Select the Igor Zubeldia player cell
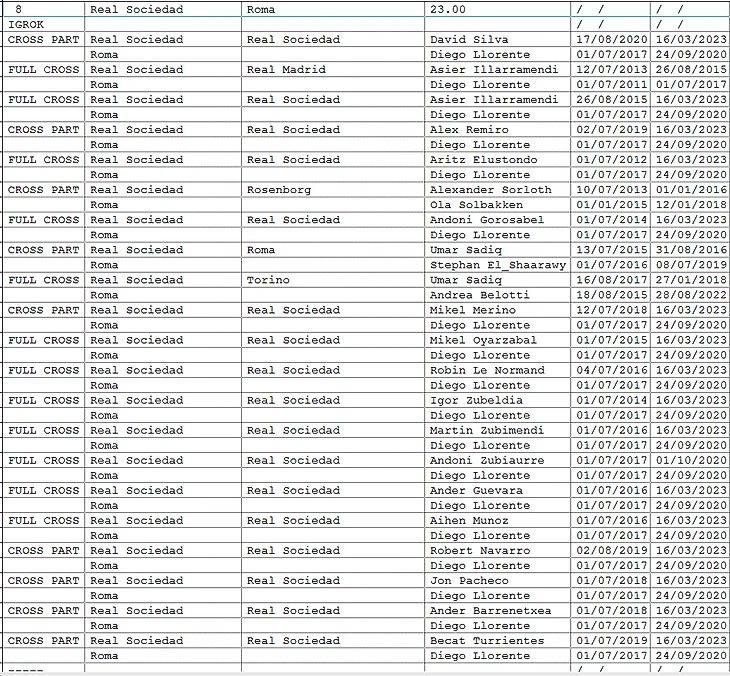Viewport: 730px width, 676px height. pos(497,400)
